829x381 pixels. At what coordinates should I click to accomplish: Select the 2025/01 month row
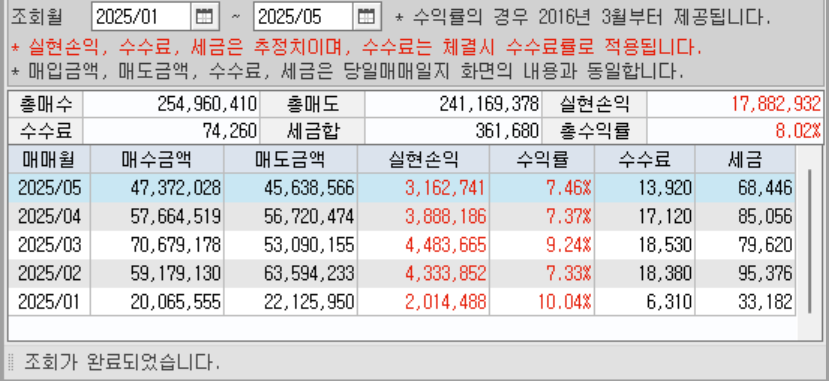[401, 302]
